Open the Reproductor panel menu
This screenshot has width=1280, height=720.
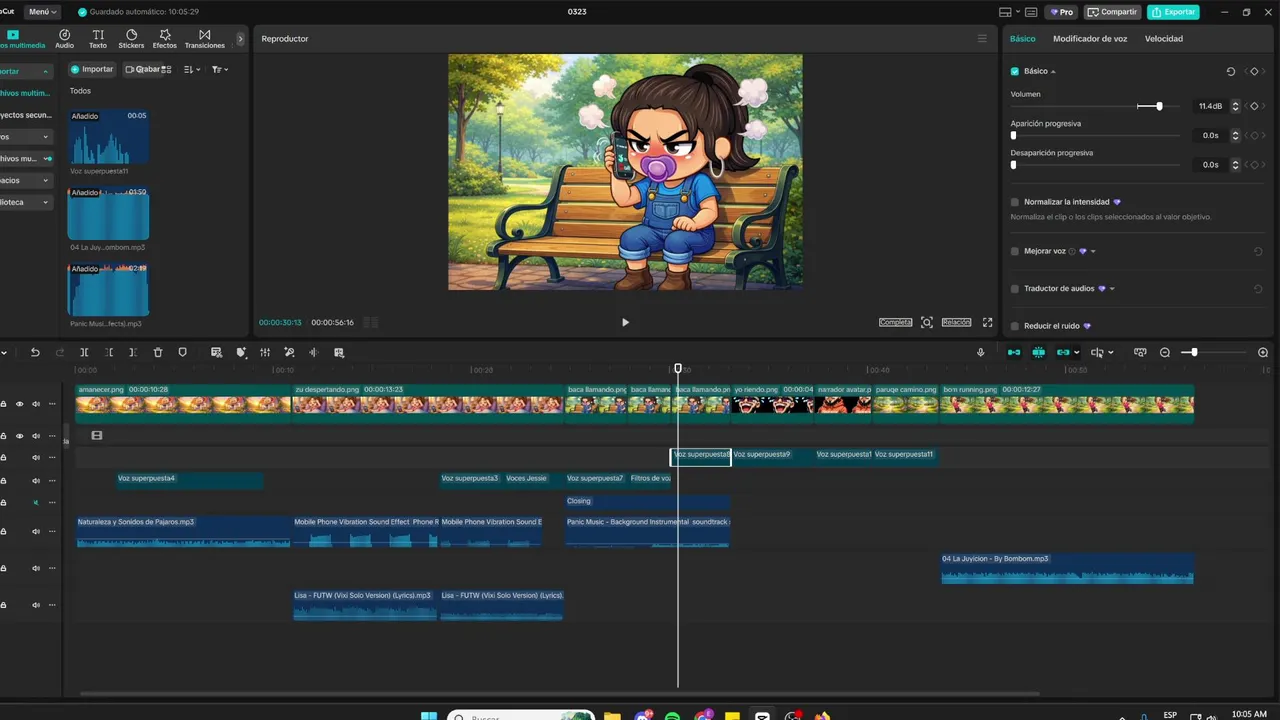tap(982, 38)
